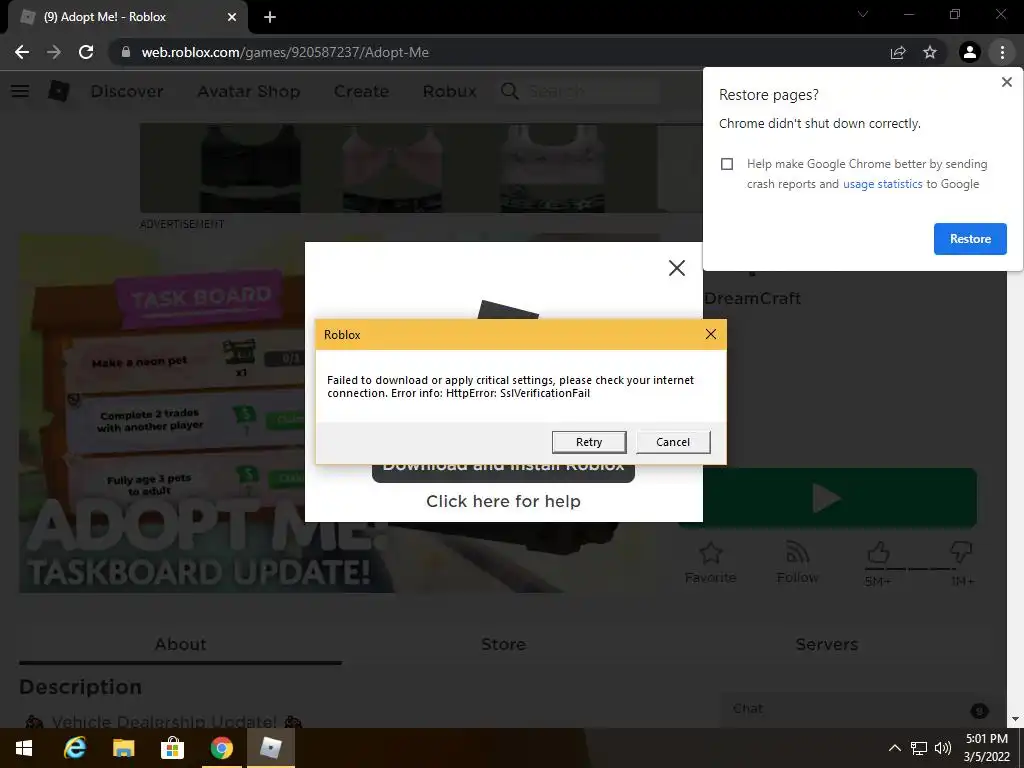This screenshot has height=768, width=1024.
Task: Open network status tray icon
Action: pos(919,748)
